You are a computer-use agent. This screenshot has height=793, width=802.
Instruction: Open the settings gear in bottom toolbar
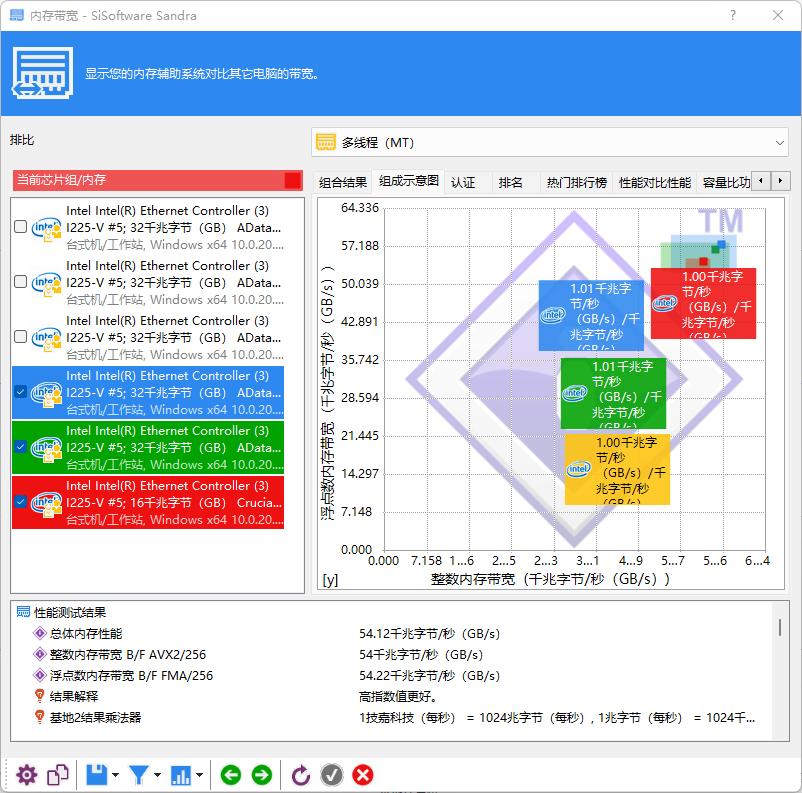click(x=27, y=775)
